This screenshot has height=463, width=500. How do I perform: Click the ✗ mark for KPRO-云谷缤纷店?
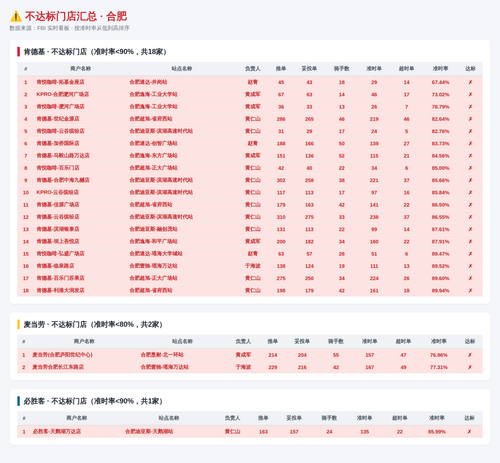[x=470, y=192]
